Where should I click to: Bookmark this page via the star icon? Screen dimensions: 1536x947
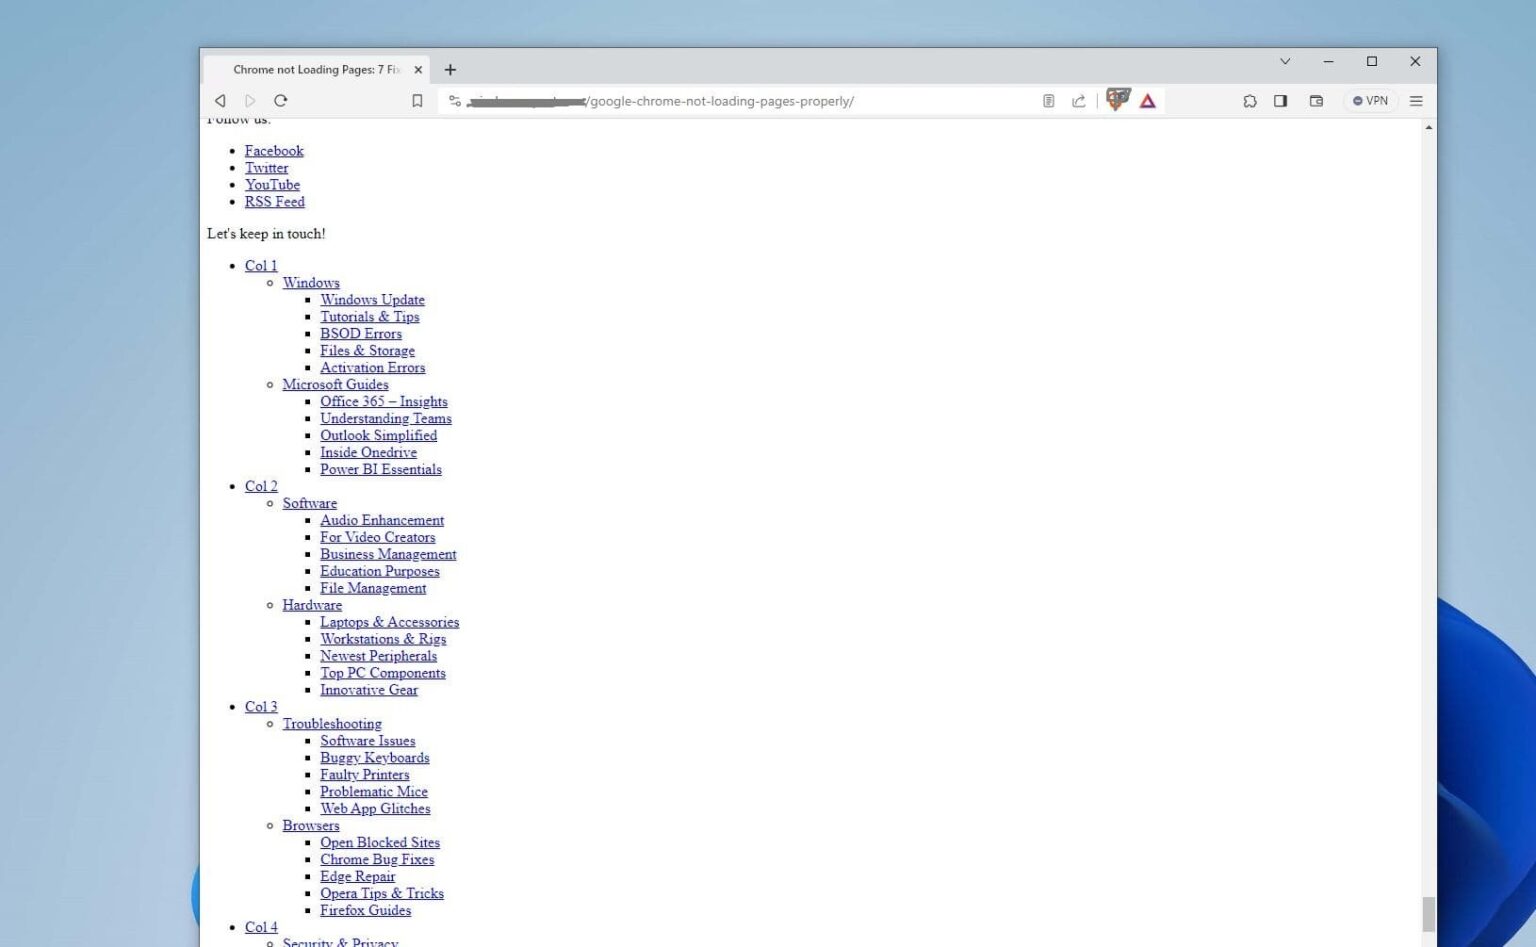pyautogui.click(x=417, y=100)
